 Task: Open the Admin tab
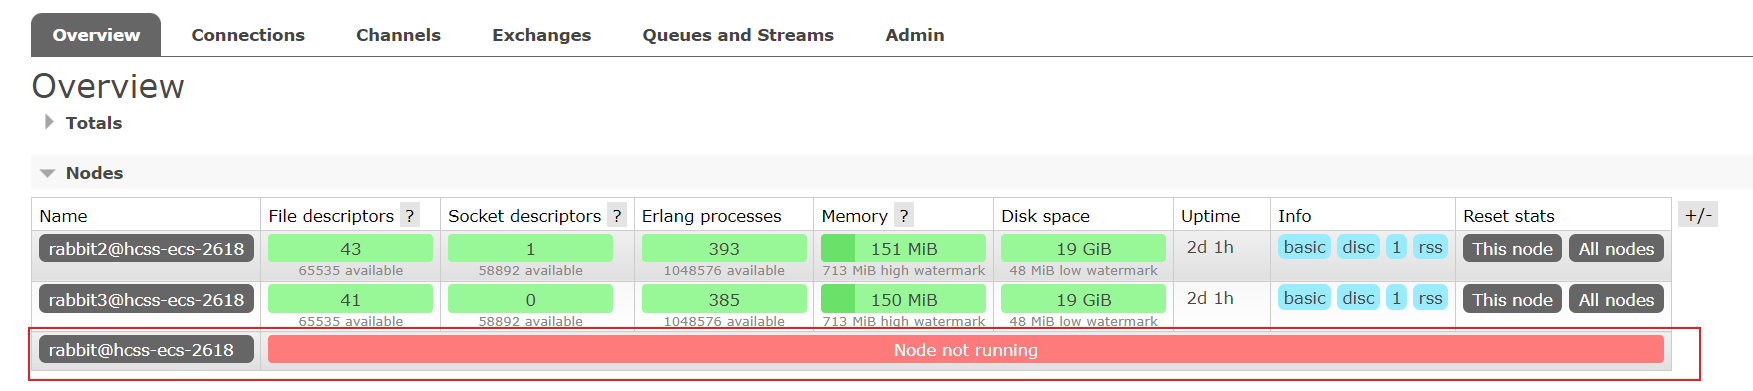point(915,35)
